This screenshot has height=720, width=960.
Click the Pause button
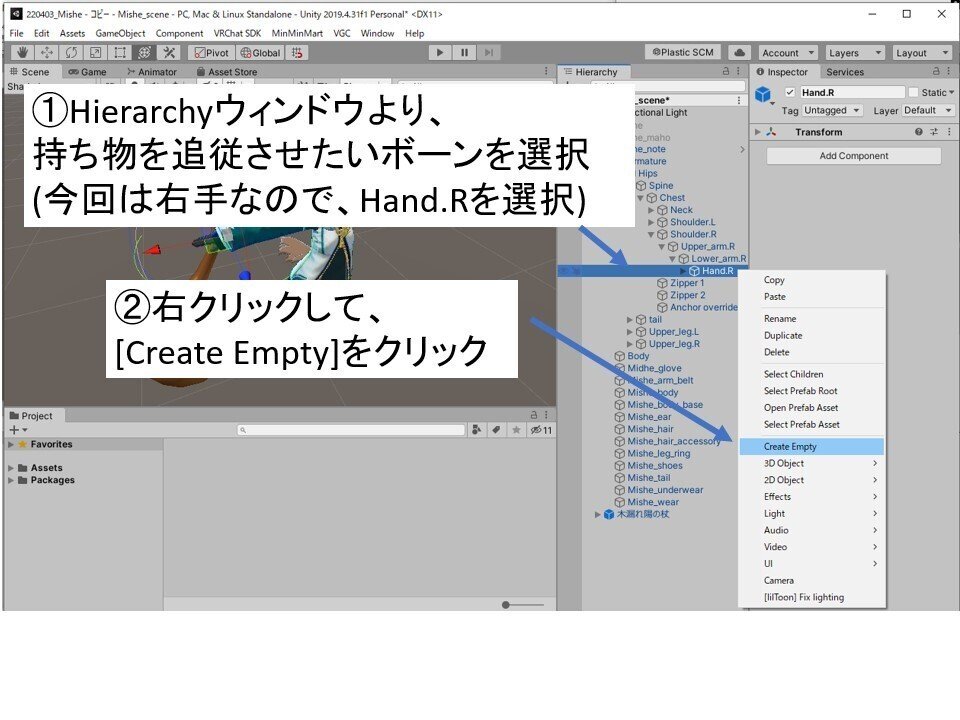[x=464, y=53]
